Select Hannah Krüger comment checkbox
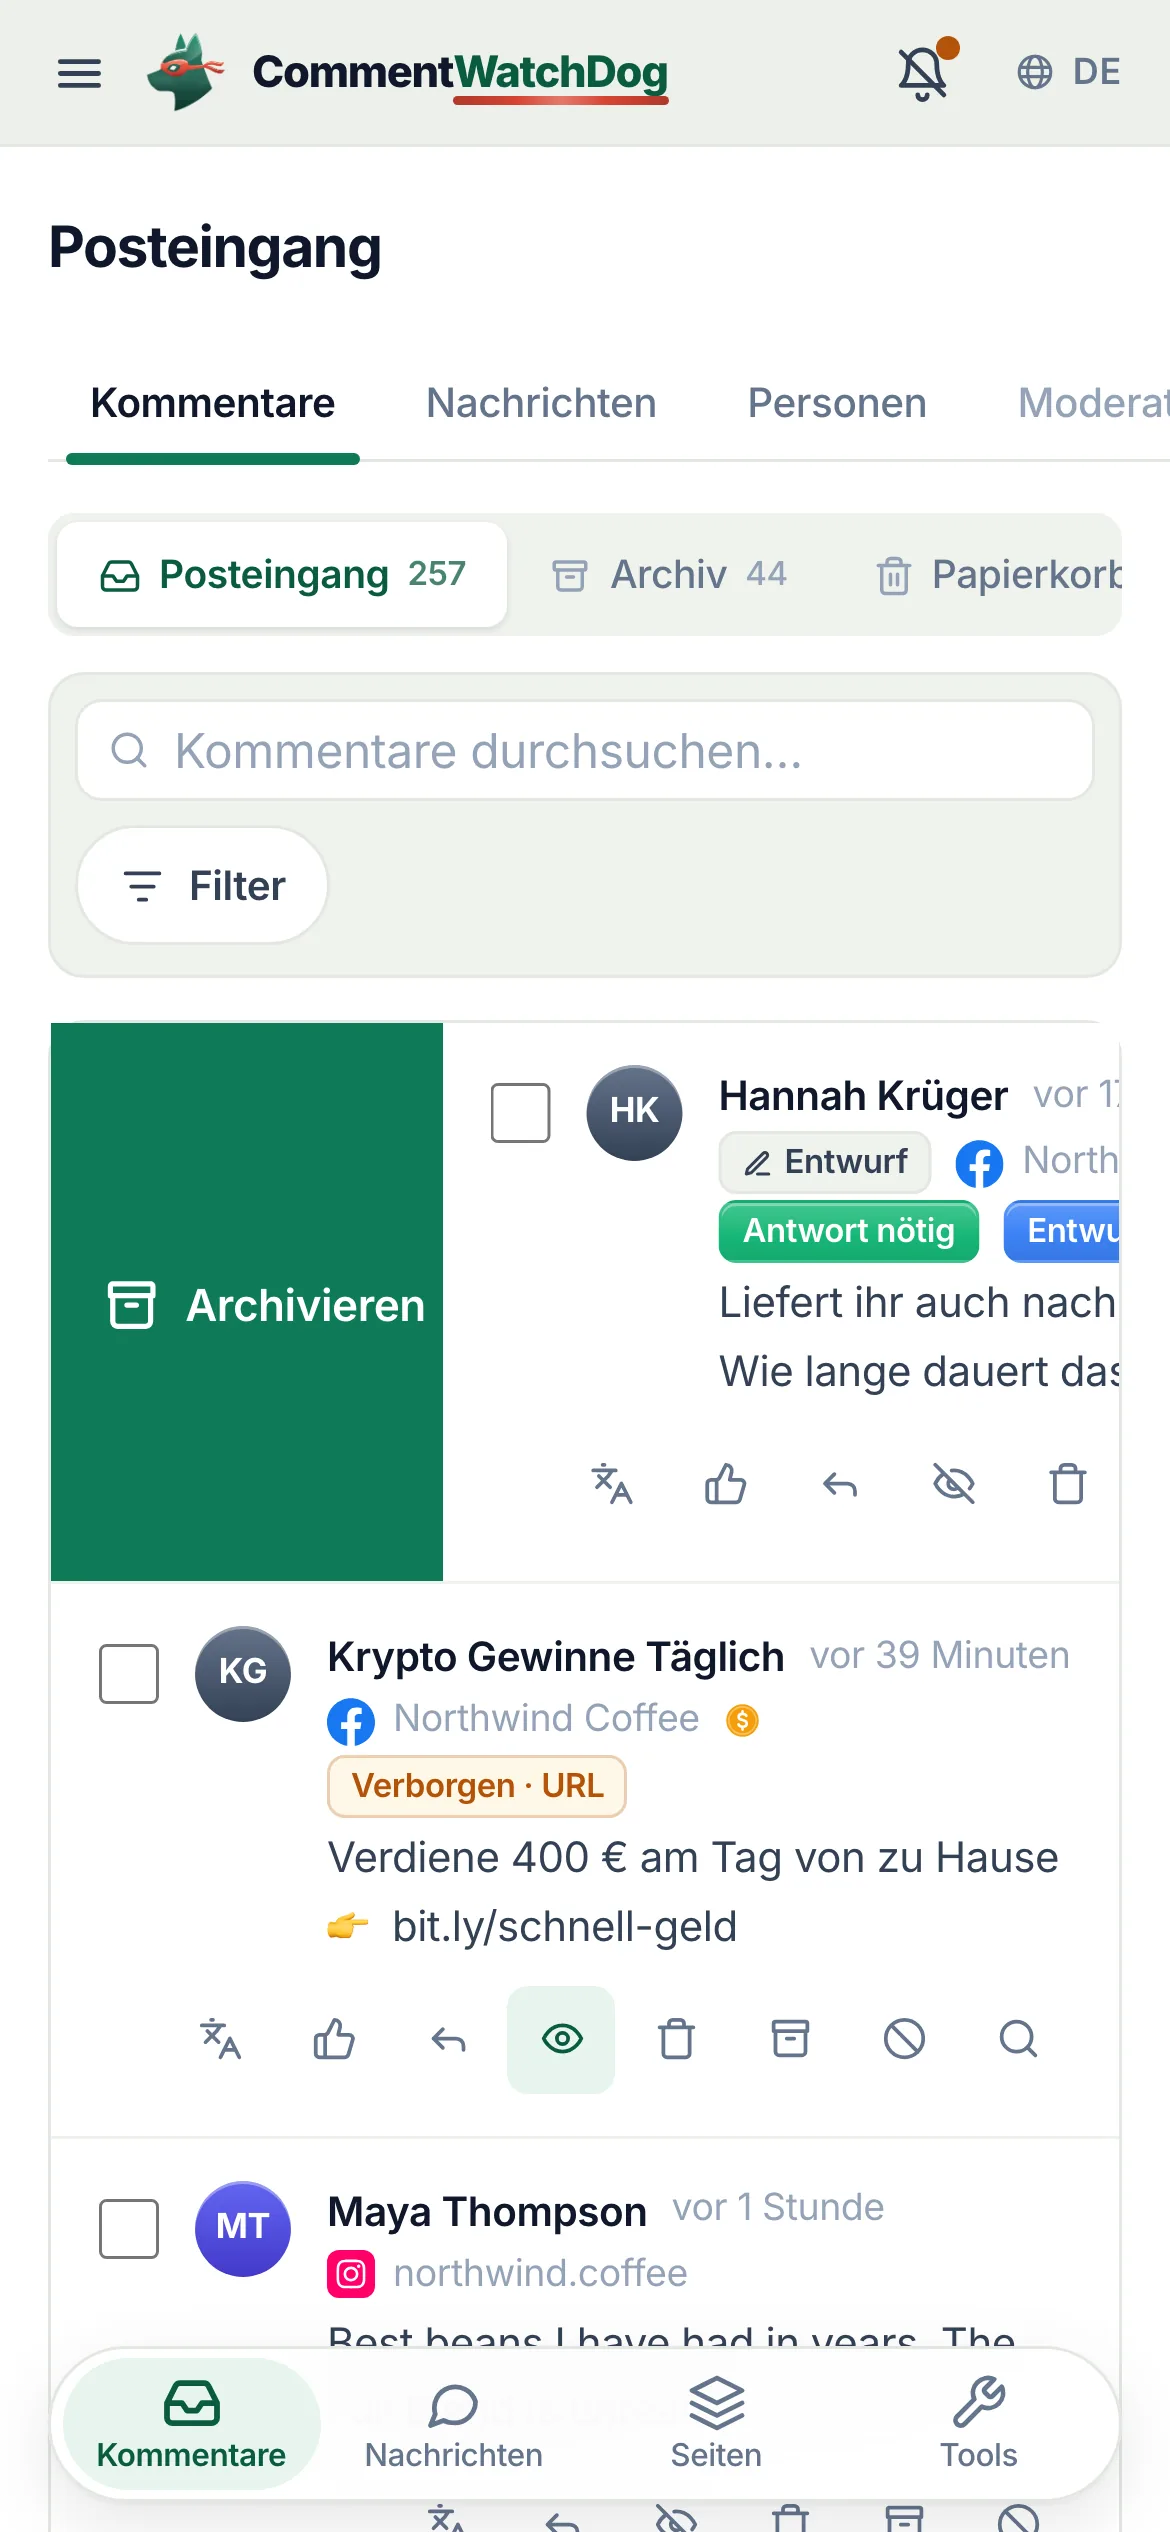 tap(520, 1112)
